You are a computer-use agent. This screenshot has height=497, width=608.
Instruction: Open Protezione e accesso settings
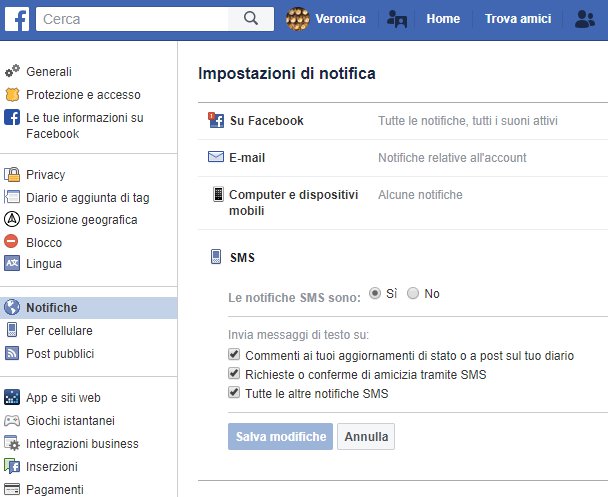[83, 95]
